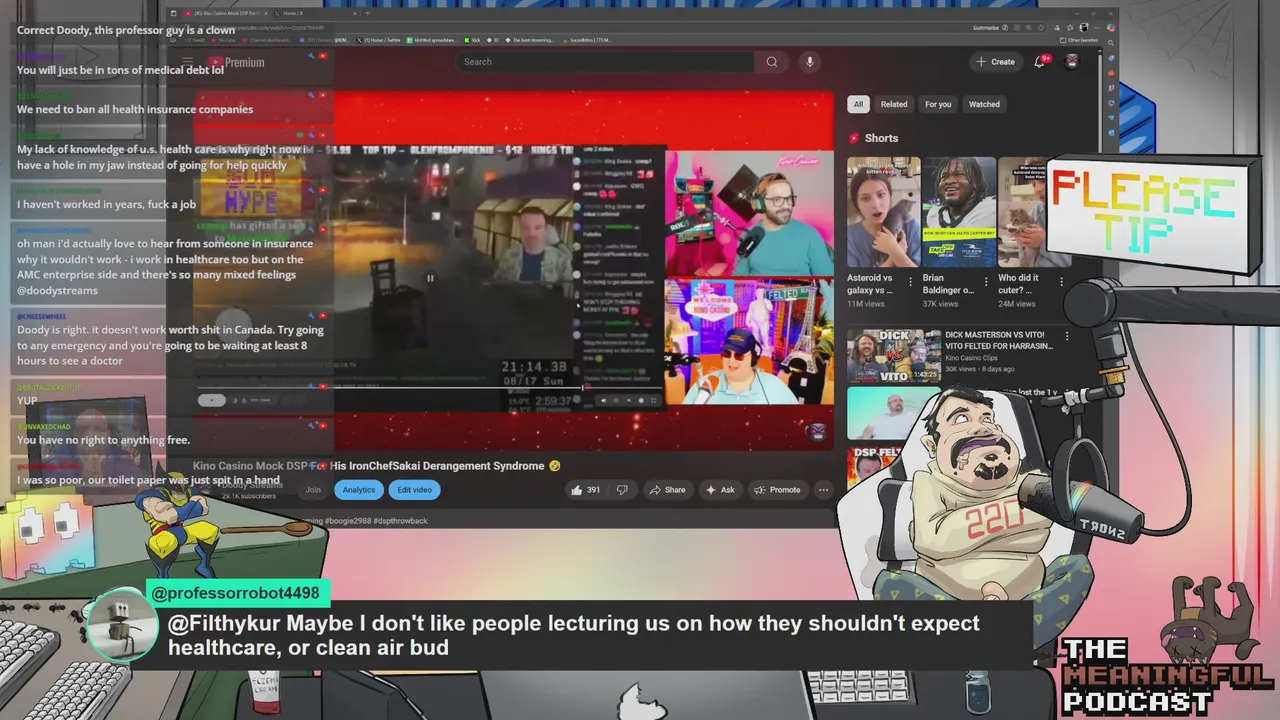Dislike the video with thumbs down
The width and height of the screenshot is (1280, 720).
point(622,490)
